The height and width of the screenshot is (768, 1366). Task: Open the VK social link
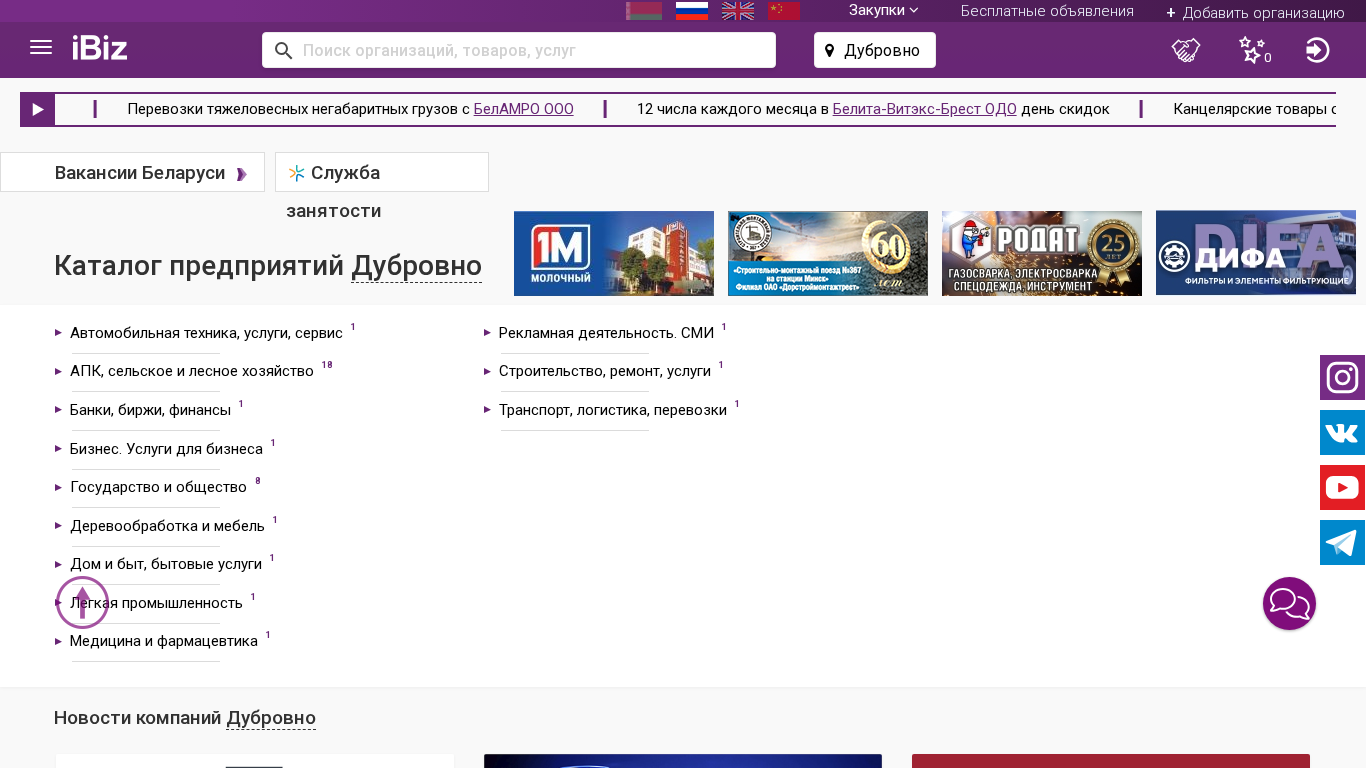click(1342, 433)
